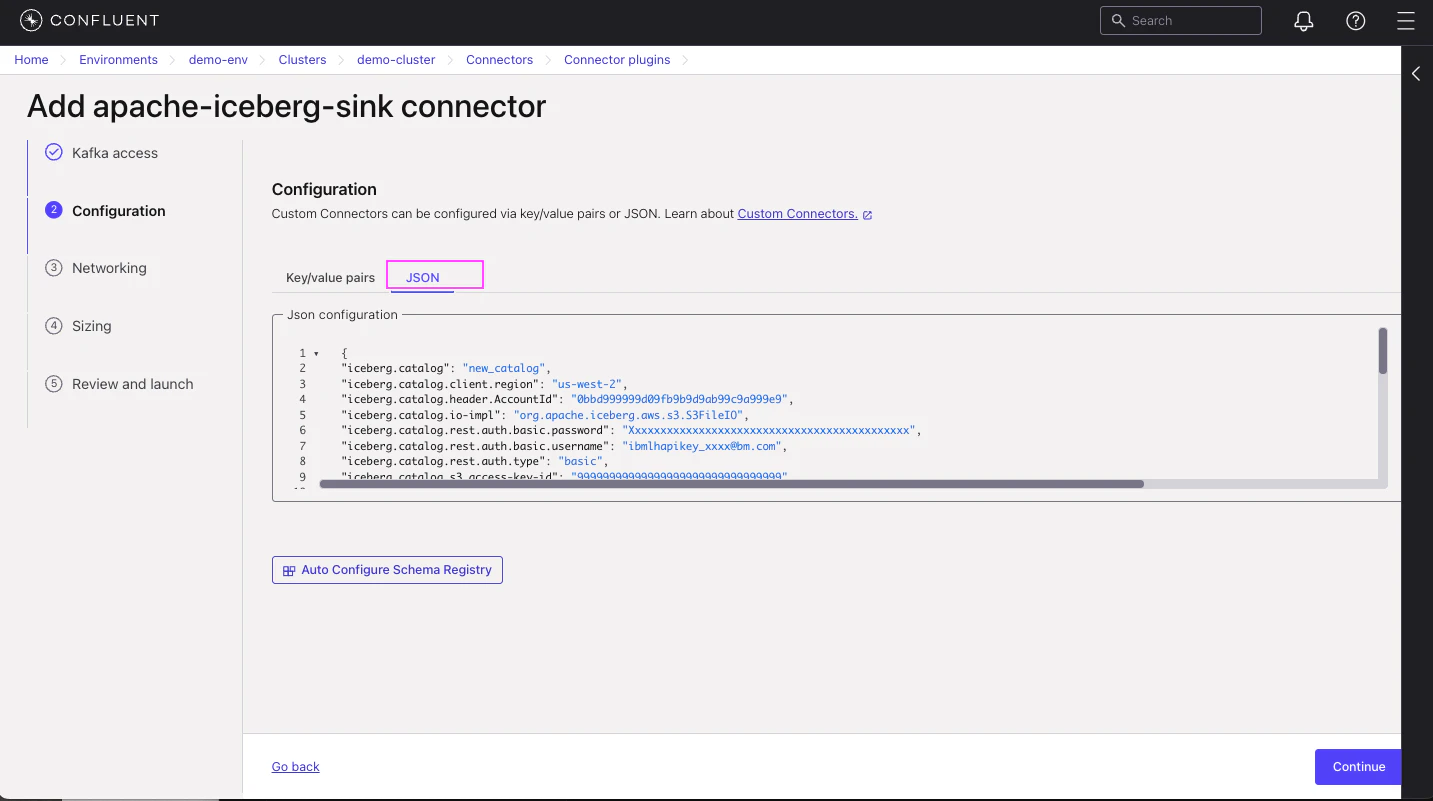Switch to the Key/value pairs tab
The image size is (1433, 801).
(x=330, y=277)
